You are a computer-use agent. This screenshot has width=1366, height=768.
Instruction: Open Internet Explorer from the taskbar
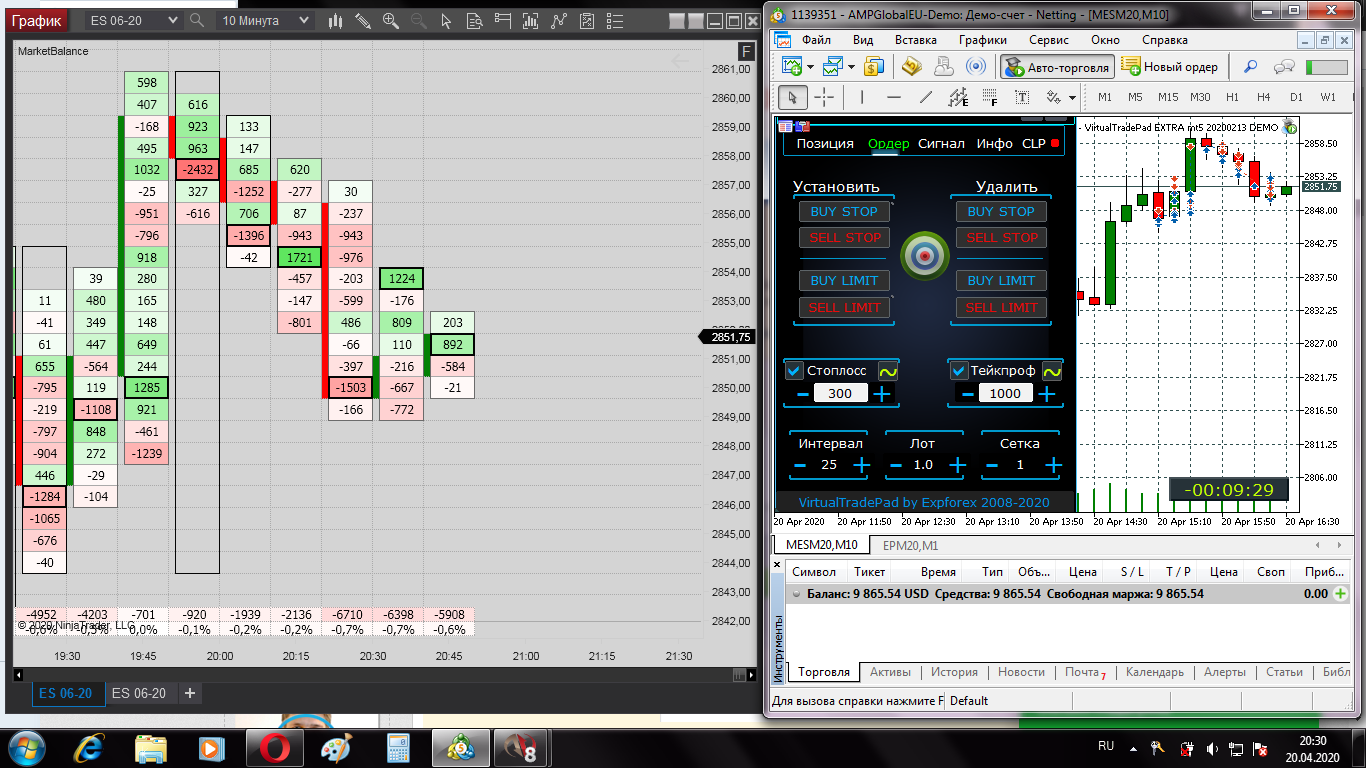click(90, 748)
